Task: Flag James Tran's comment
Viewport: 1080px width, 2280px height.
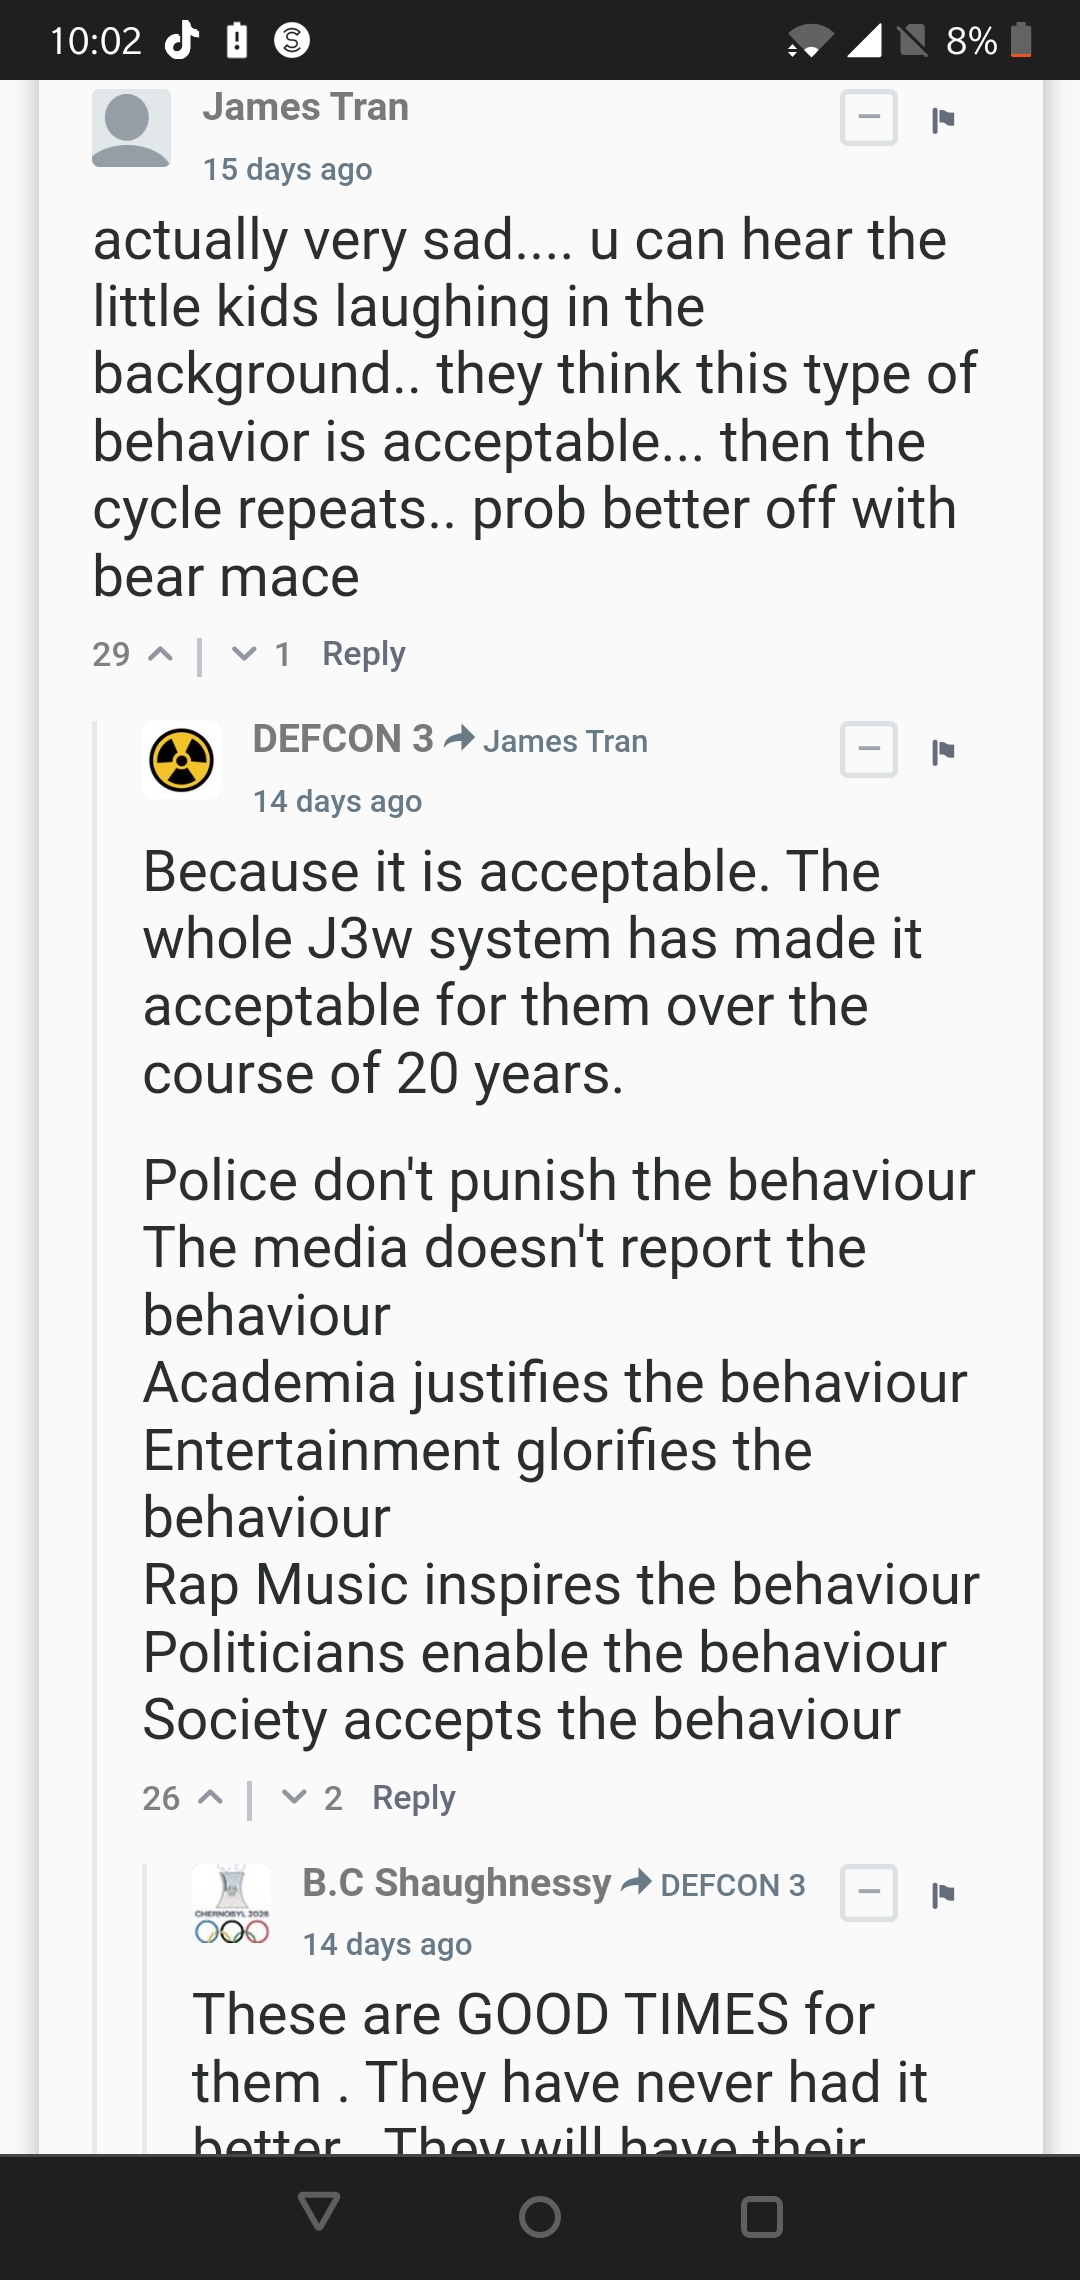Action: click(x=943, y=120)
